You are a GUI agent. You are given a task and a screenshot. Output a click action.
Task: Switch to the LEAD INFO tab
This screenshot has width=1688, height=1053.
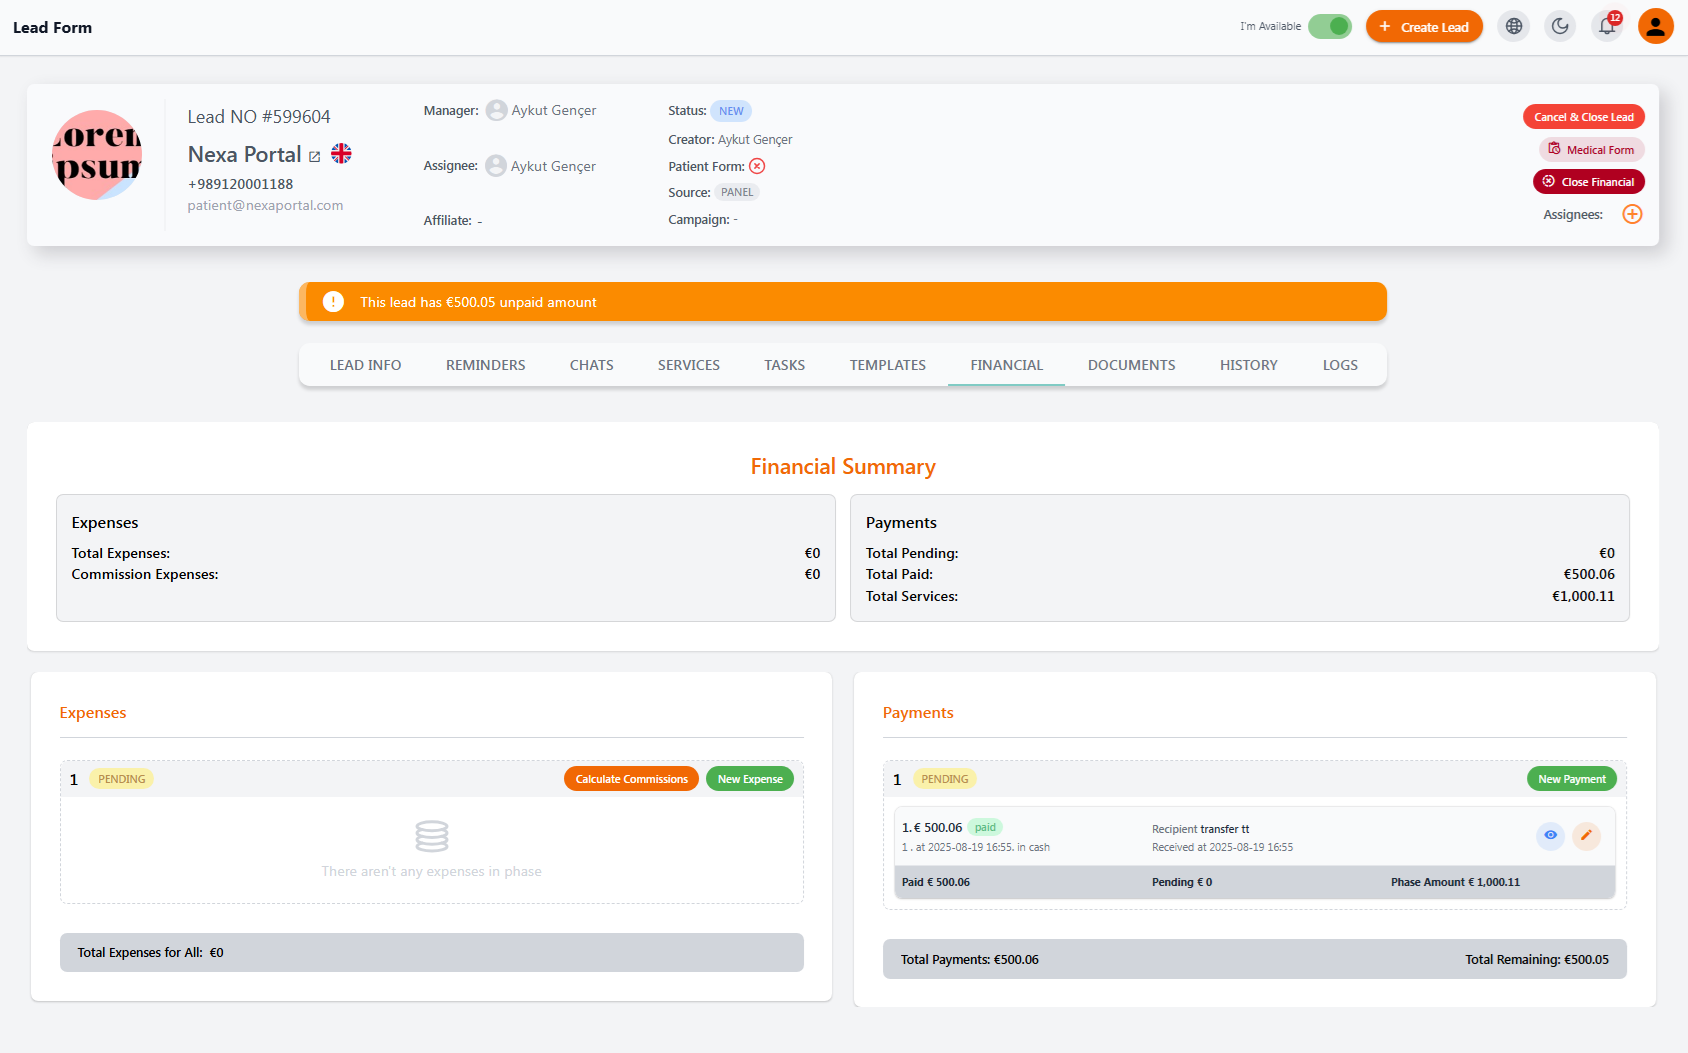coord(366,365)
